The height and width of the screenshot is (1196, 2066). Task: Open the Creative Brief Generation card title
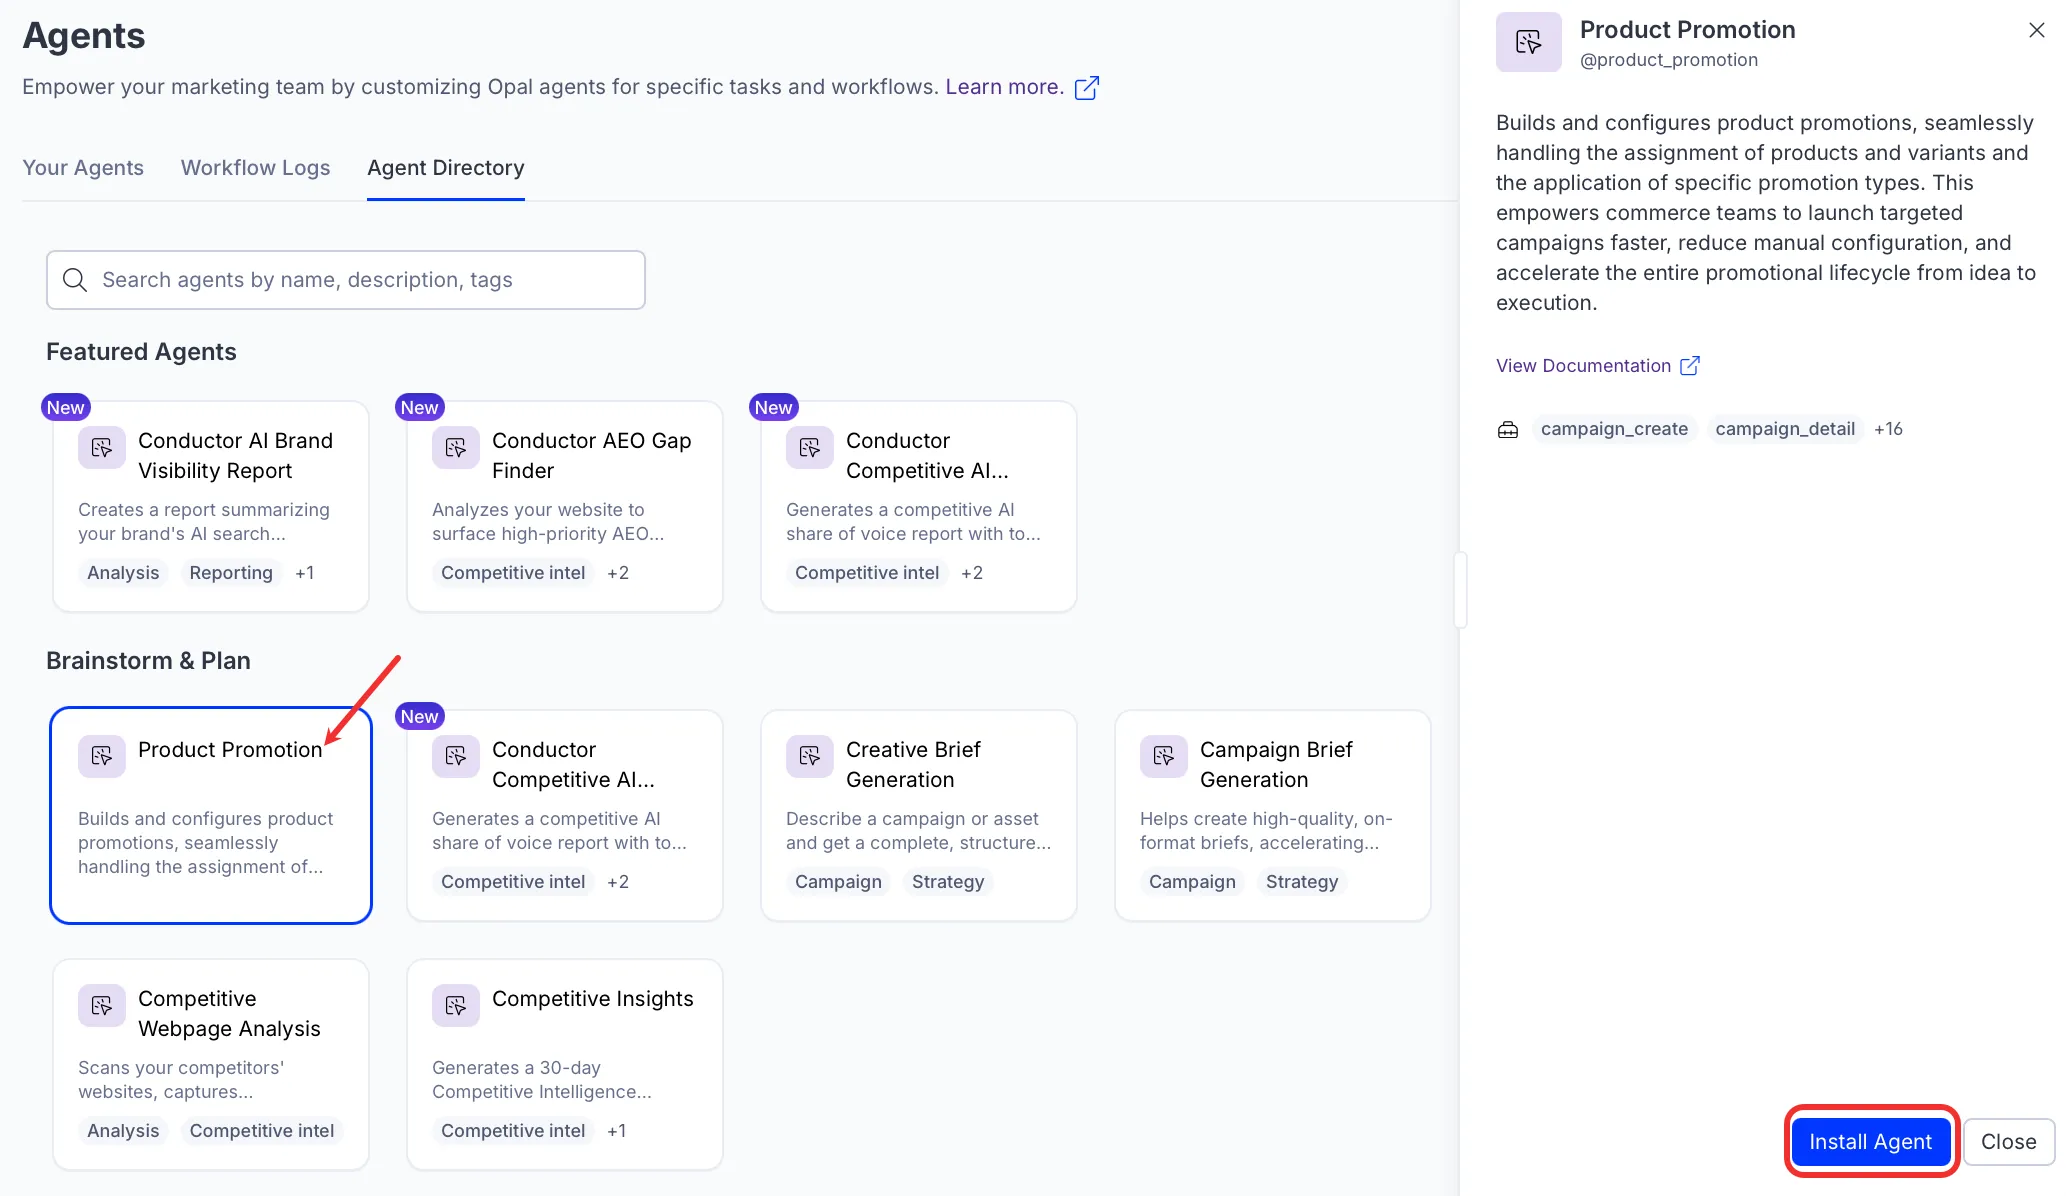pyautogui.click(x=914, y=765)
